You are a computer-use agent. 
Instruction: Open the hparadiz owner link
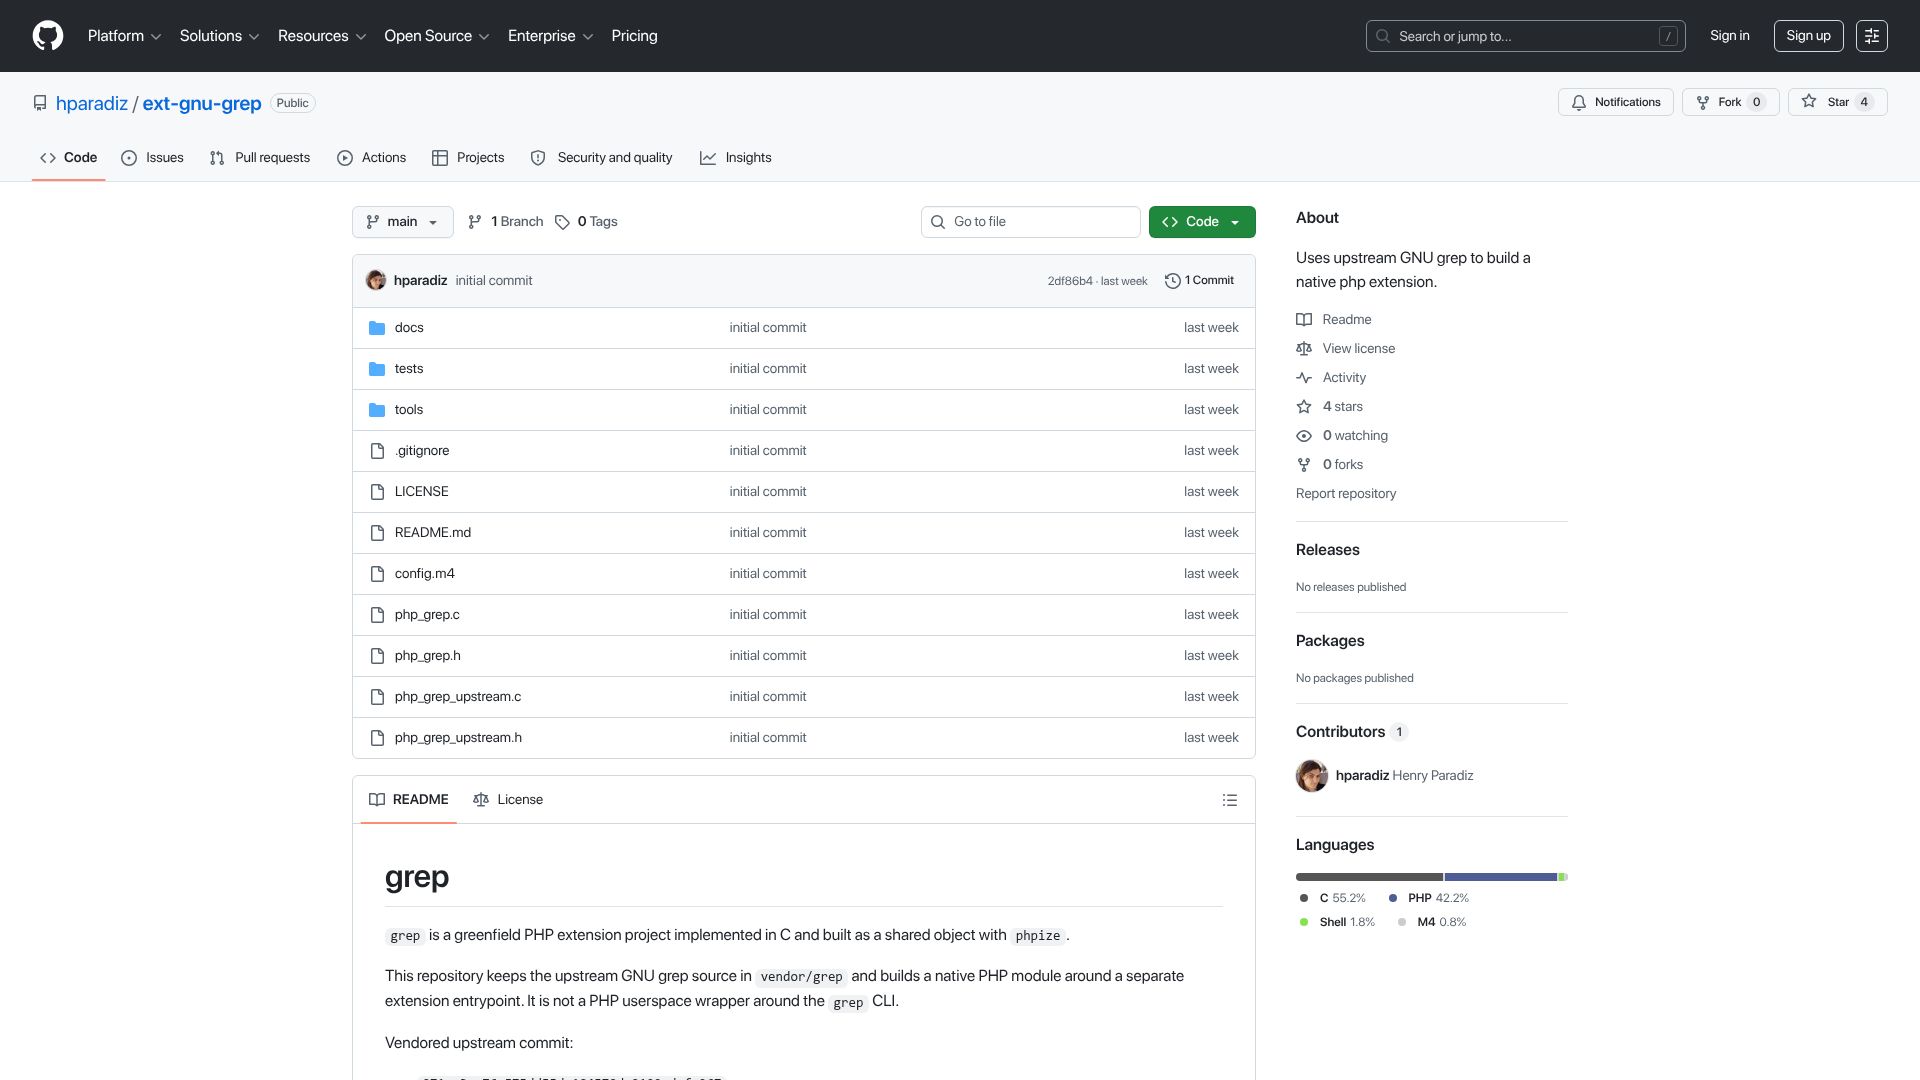click(92, 103)
